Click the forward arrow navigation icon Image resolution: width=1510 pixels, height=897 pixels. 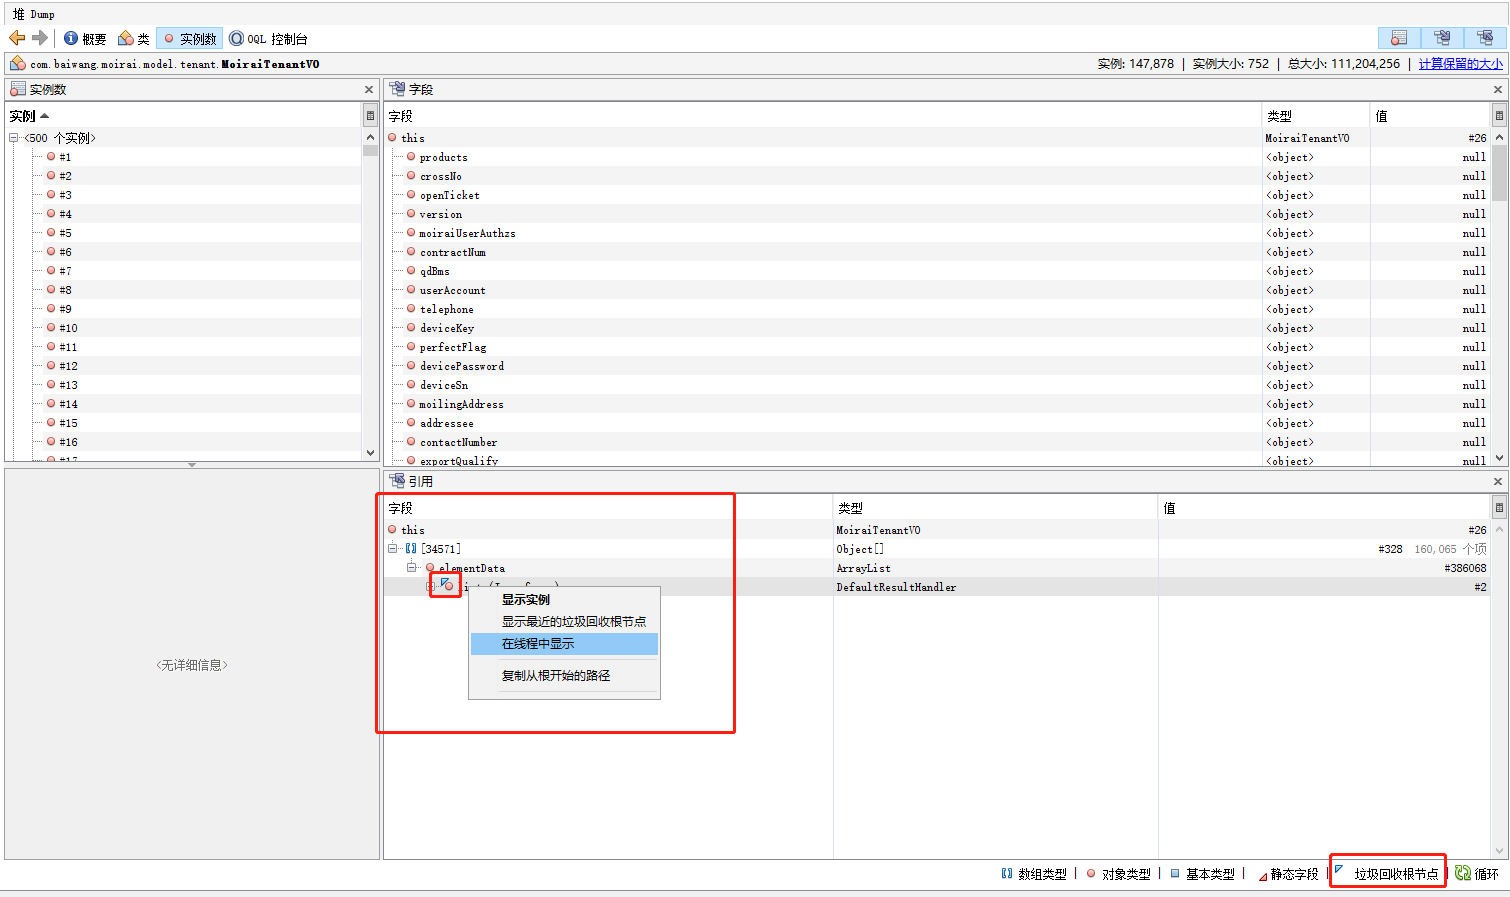point(40,38)
